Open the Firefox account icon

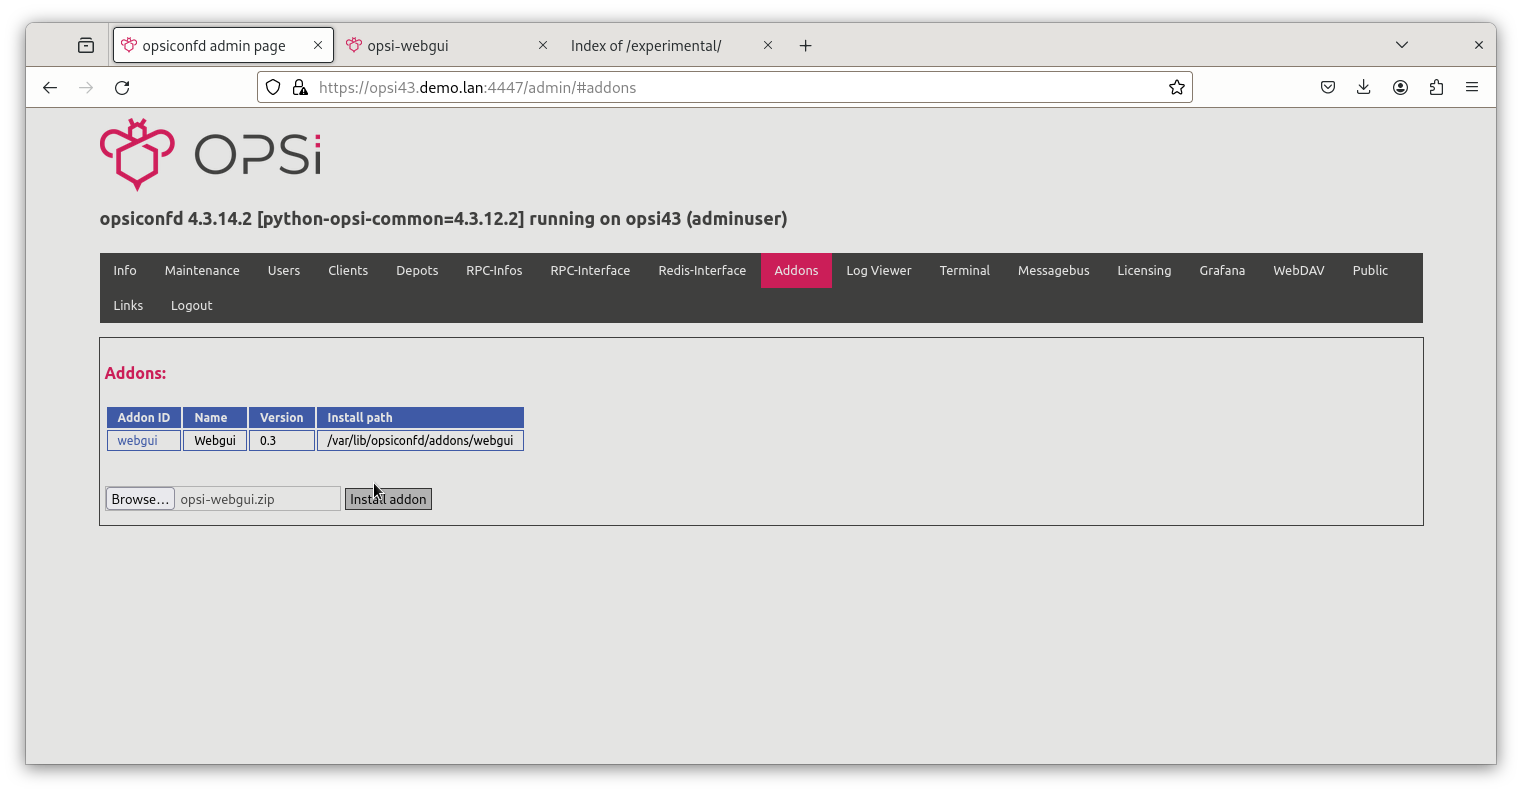[1401, 88]
